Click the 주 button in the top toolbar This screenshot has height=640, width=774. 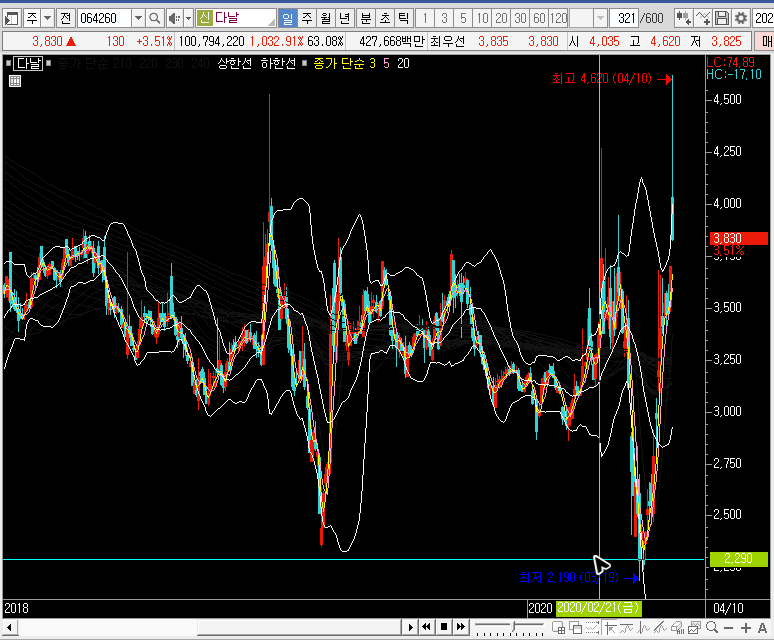32,19
